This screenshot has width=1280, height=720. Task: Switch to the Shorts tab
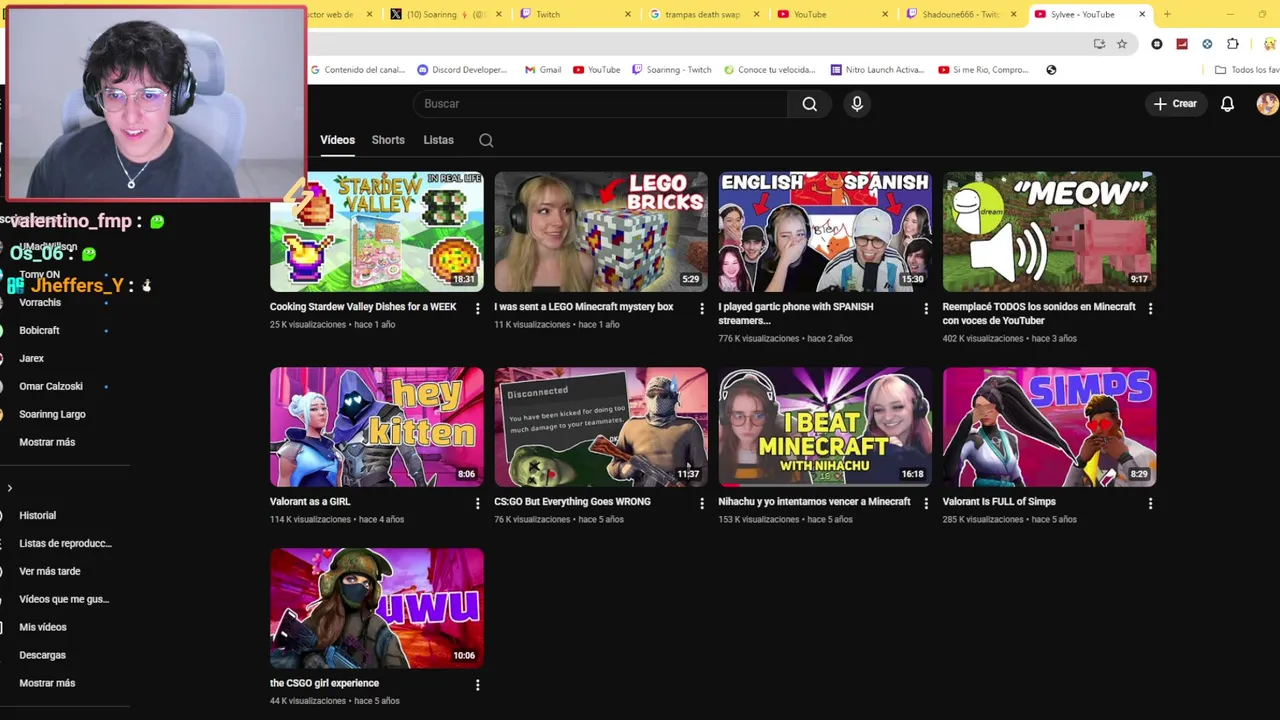[388, 140]
